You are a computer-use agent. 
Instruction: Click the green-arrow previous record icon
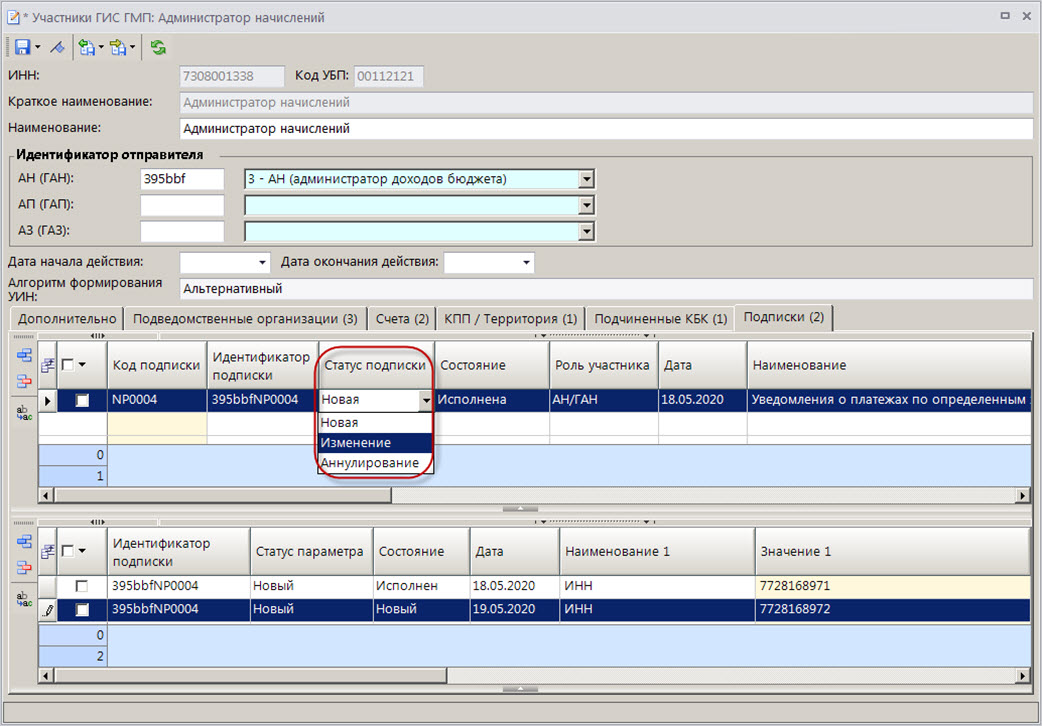tap(87, 47)
